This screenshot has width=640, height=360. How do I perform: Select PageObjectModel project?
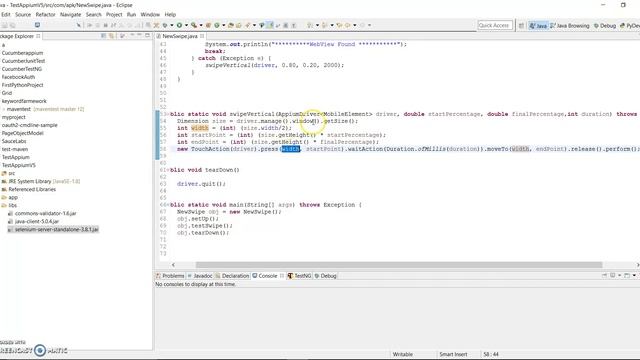click(22, 133)
